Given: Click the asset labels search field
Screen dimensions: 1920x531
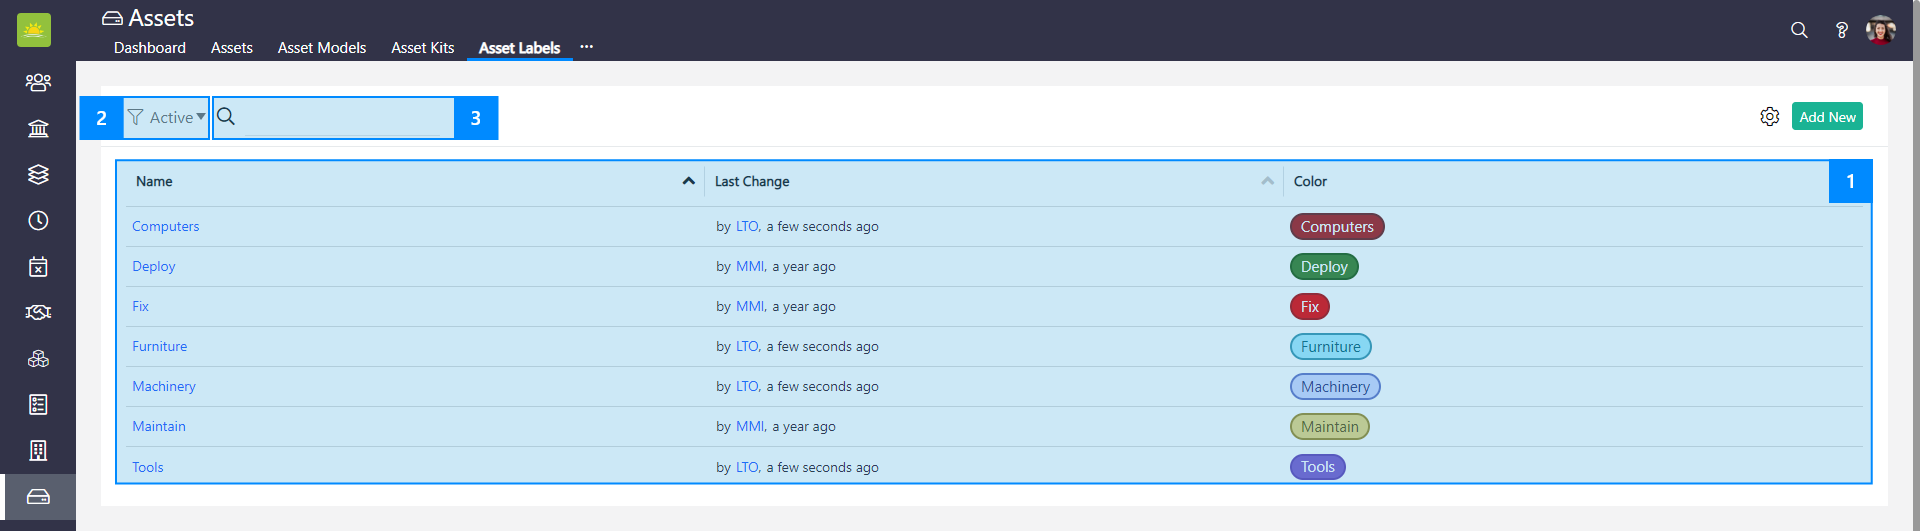Looking at the screenshot, I should [345, 118].
